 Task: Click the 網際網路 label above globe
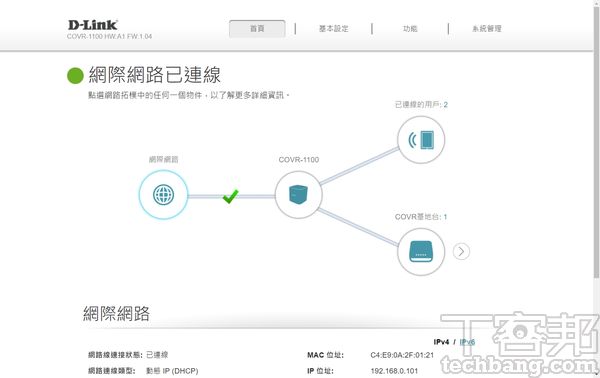163,160
